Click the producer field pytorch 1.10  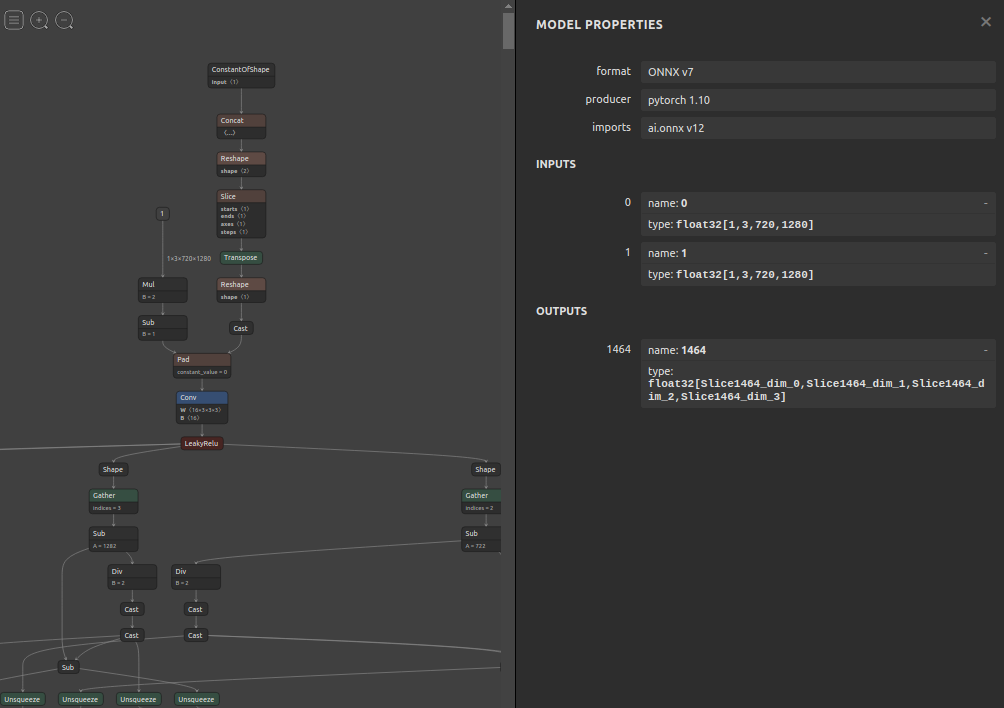818,100
